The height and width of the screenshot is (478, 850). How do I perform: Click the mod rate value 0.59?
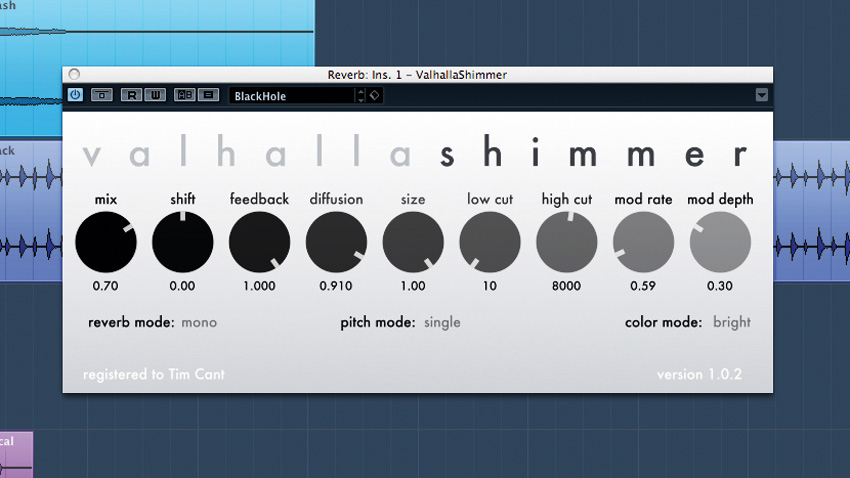coord(643,286)
